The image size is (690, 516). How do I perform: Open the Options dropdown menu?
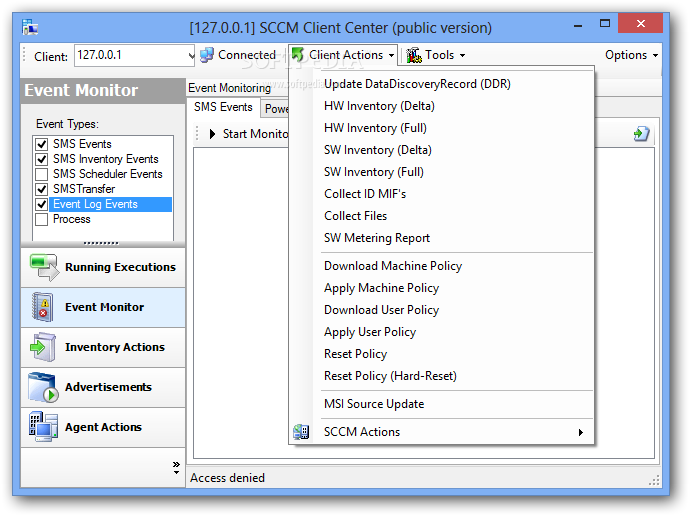[631, 55]
